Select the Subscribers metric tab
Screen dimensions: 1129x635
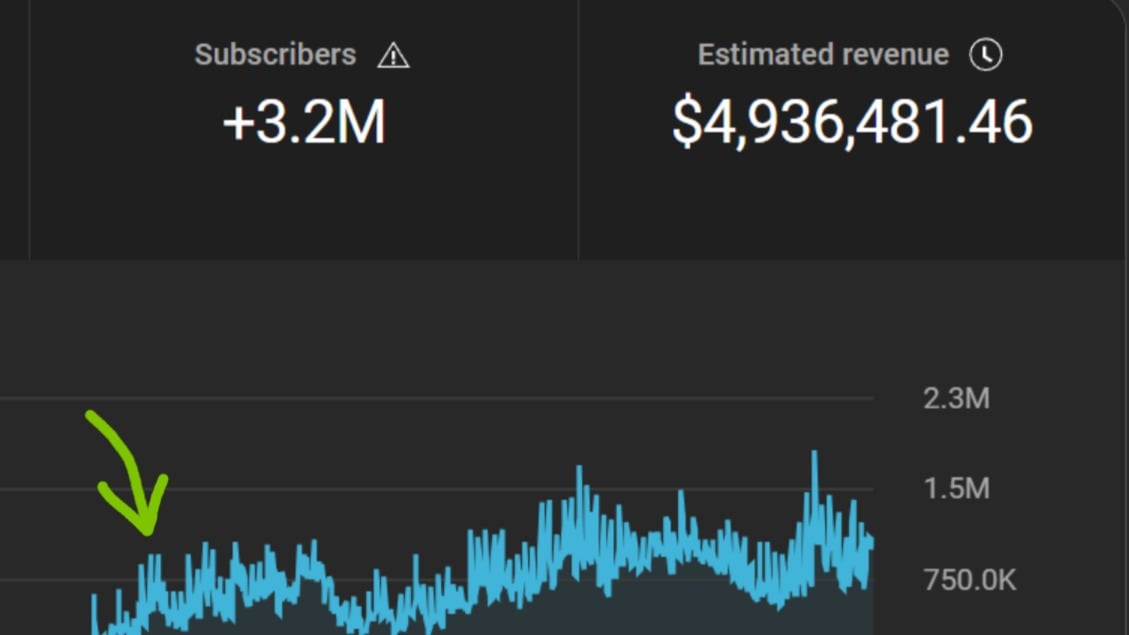click(304, 130)
